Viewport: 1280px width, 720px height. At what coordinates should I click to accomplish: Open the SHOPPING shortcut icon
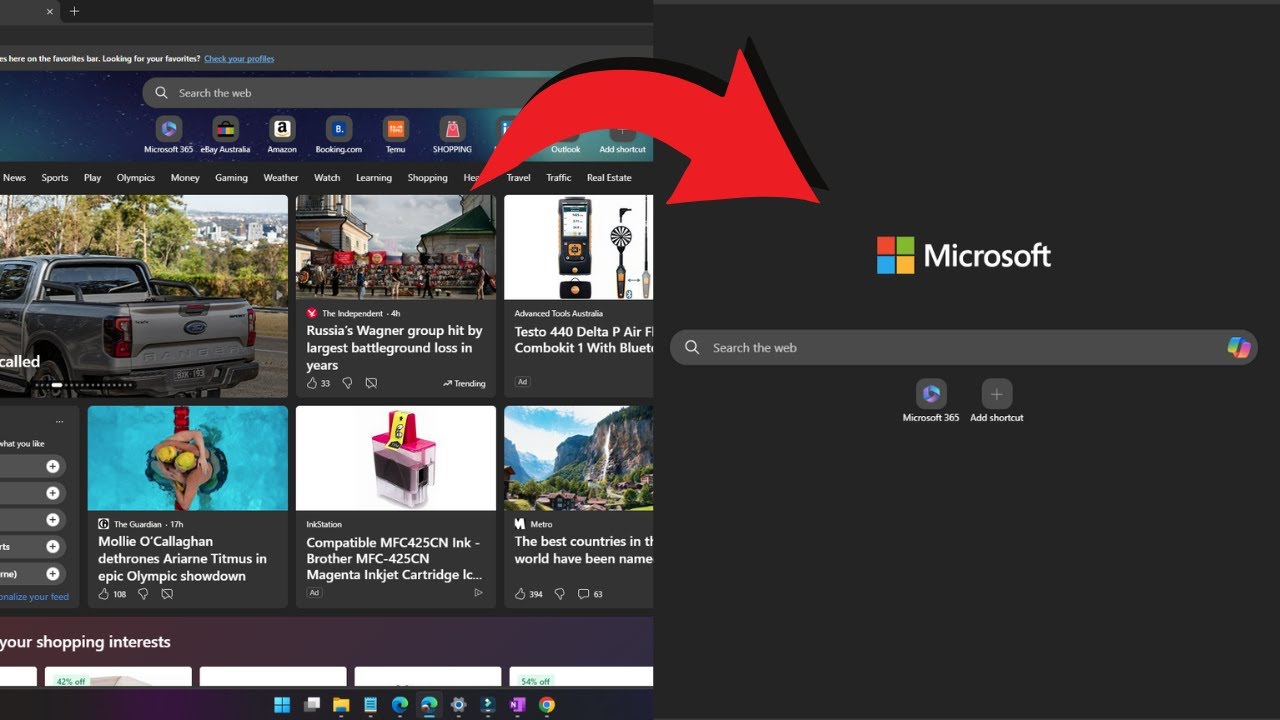pos(452,130)
